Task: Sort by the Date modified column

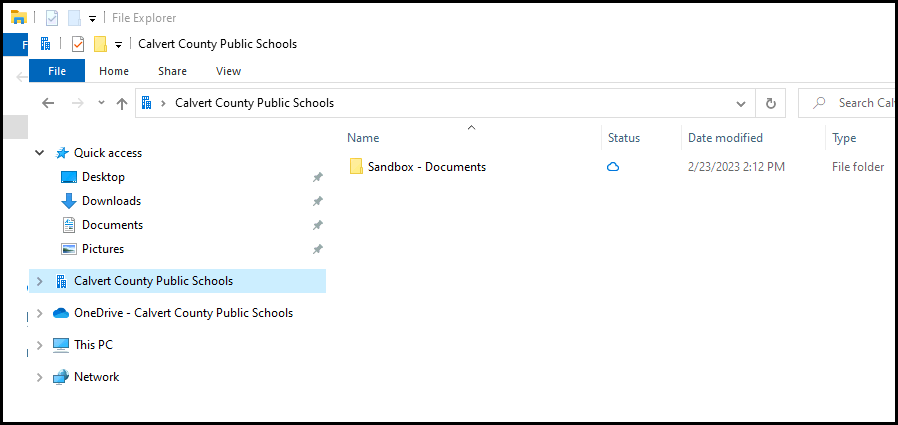Action: pos(725,138)
